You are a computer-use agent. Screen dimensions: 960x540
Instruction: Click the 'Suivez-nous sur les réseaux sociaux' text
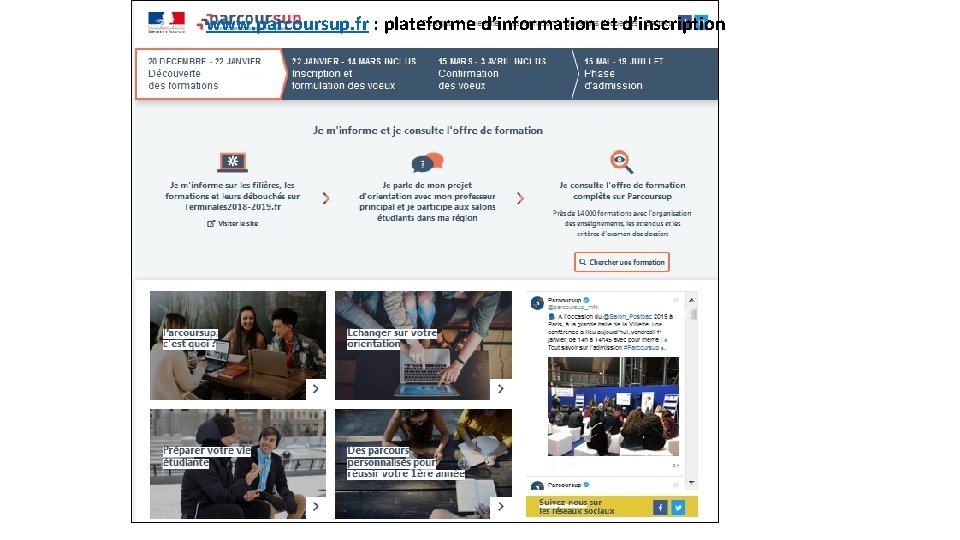[576, 506]
